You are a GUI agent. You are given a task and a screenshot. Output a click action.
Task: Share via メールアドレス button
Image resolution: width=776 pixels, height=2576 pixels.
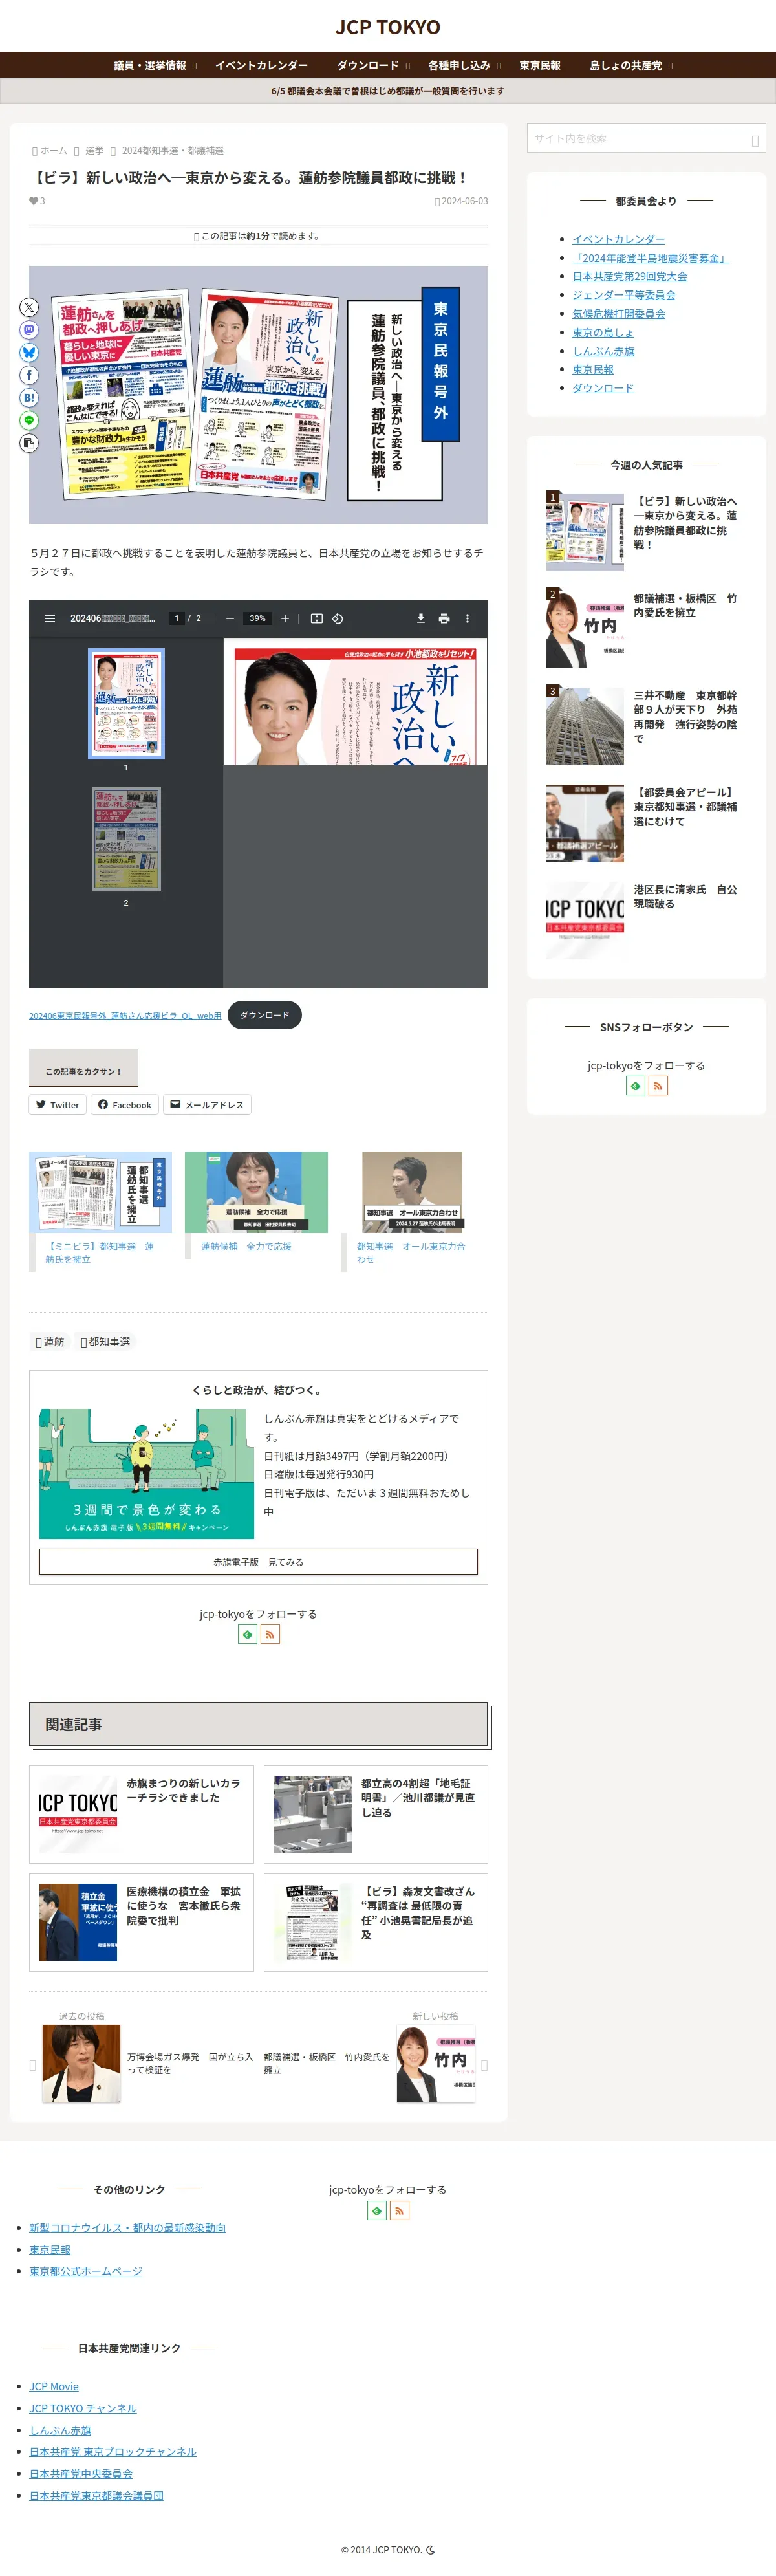point(206,1105)
